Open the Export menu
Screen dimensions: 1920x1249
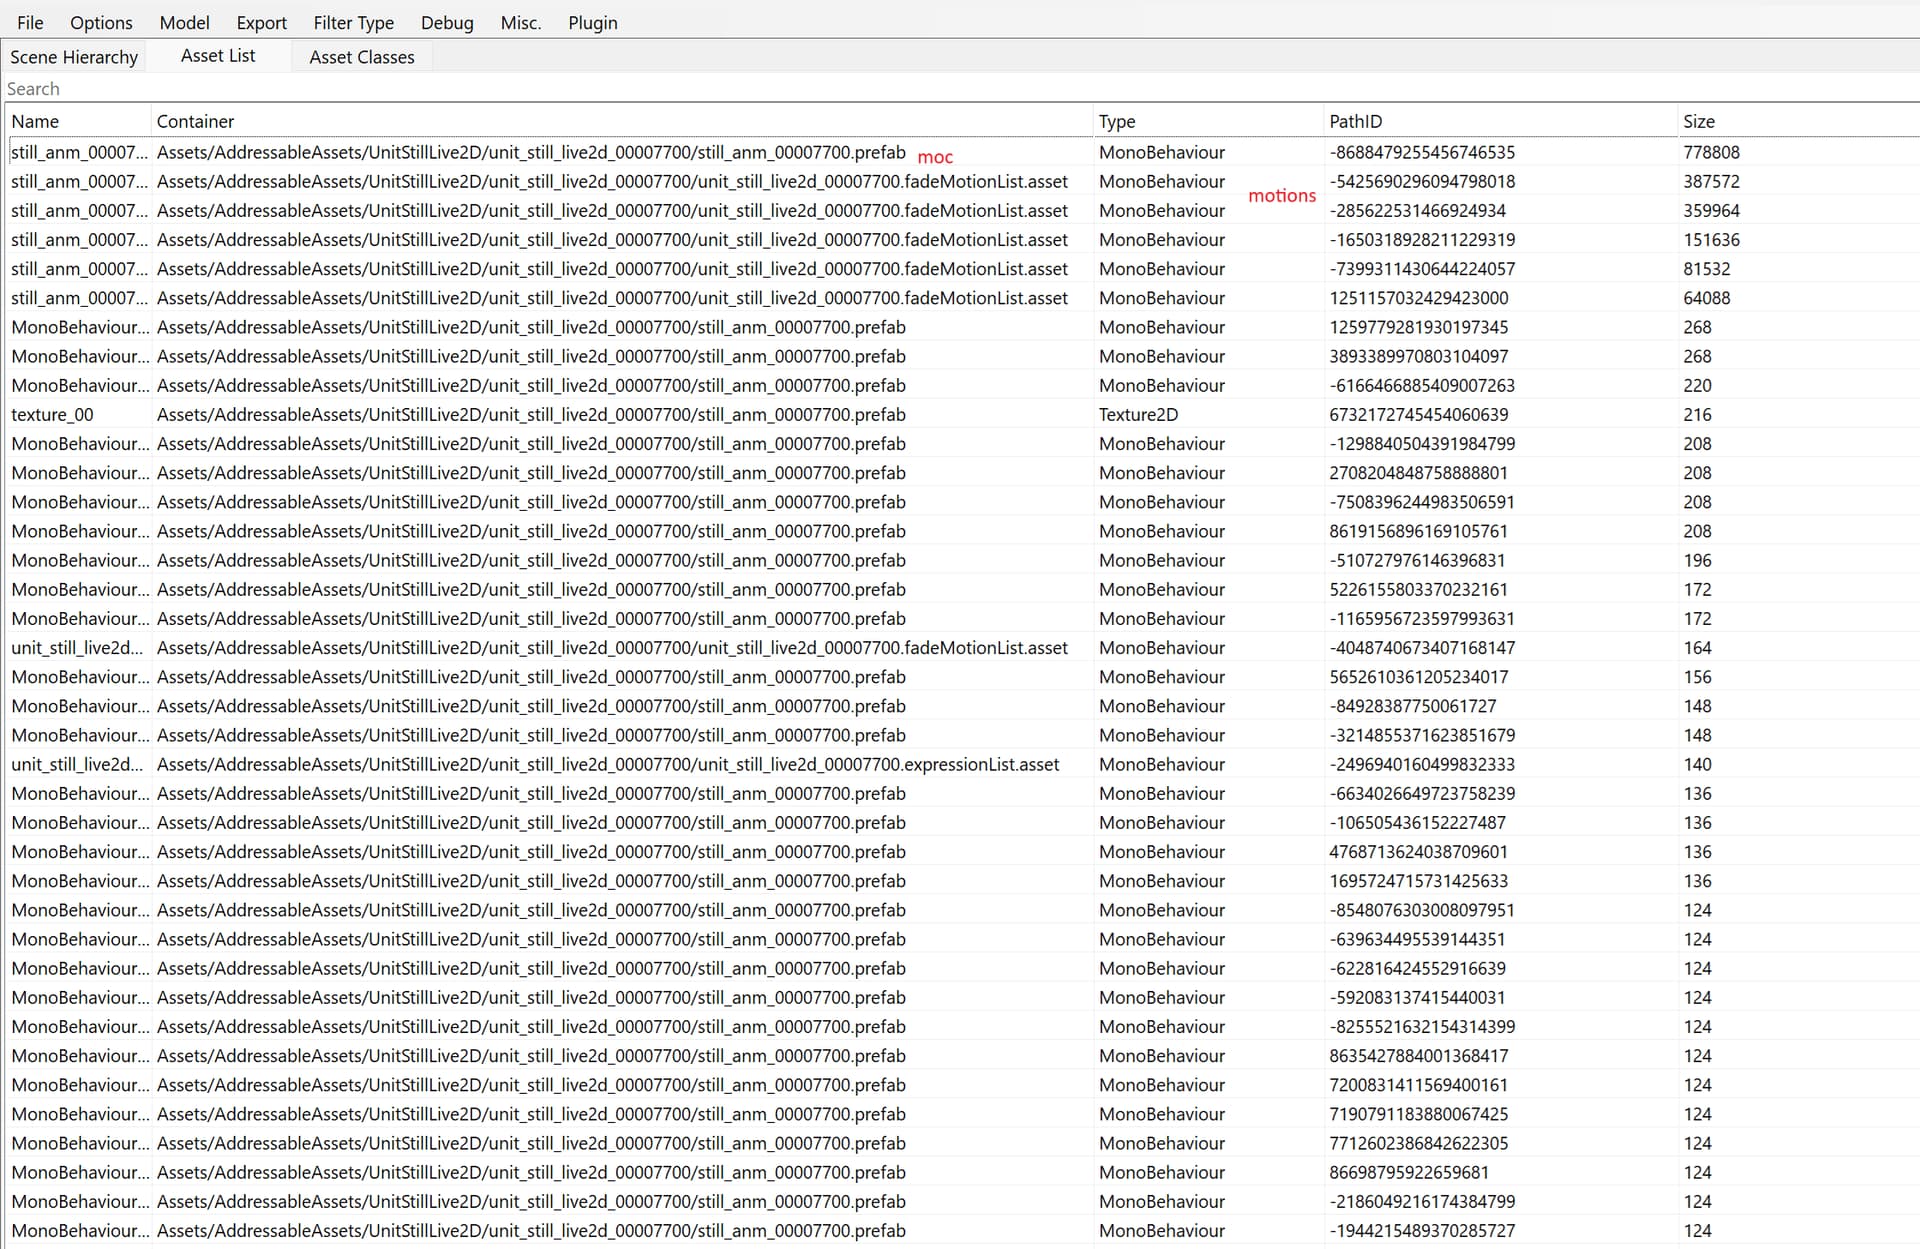(261, 22)
